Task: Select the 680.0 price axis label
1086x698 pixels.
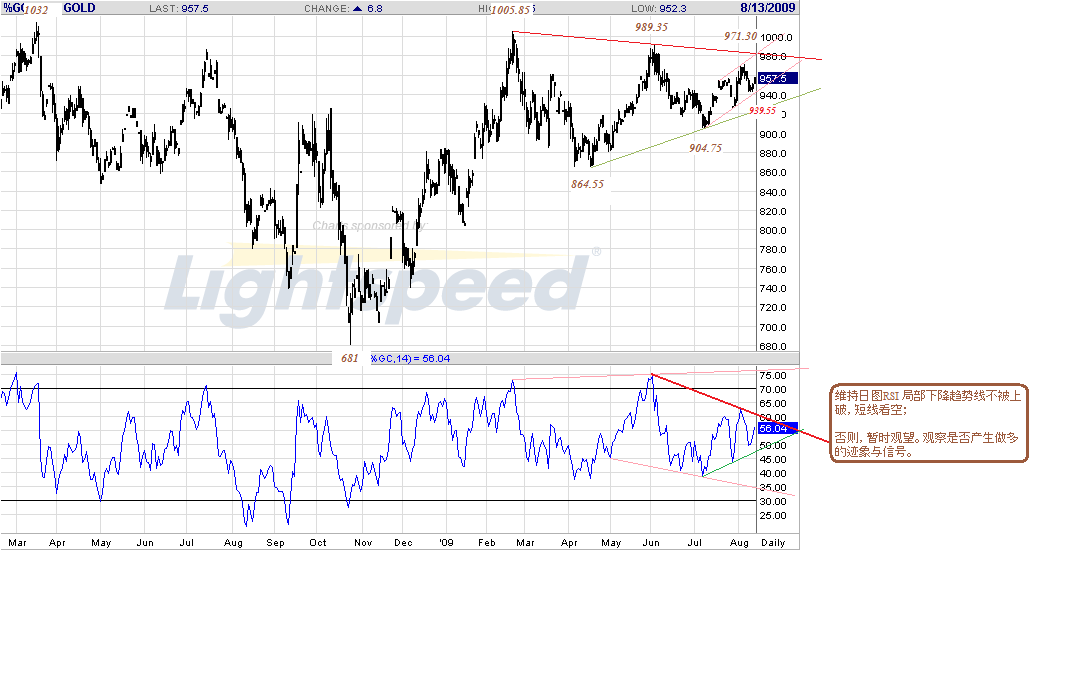Action: point(773,346)
